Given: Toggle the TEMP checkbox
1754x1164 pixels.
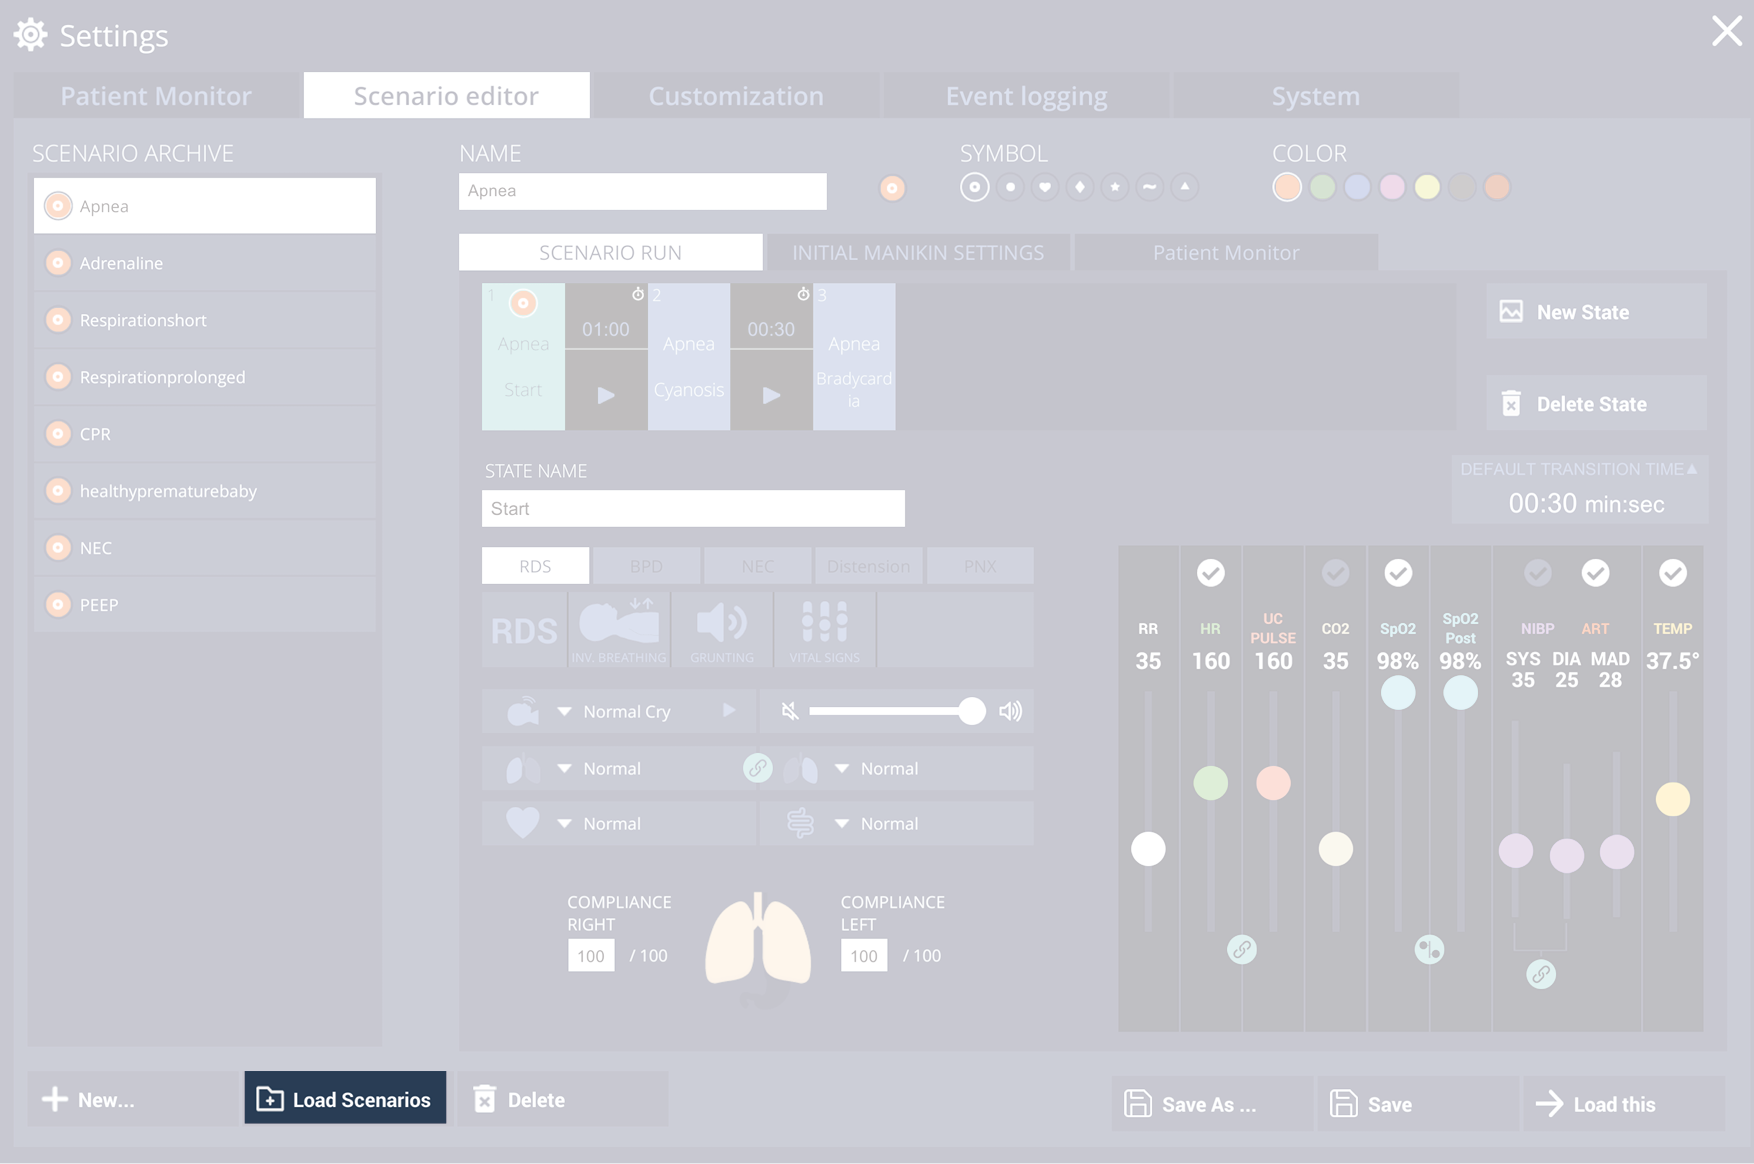Looking at the screenshot, I should click(x=1672, y=573).
